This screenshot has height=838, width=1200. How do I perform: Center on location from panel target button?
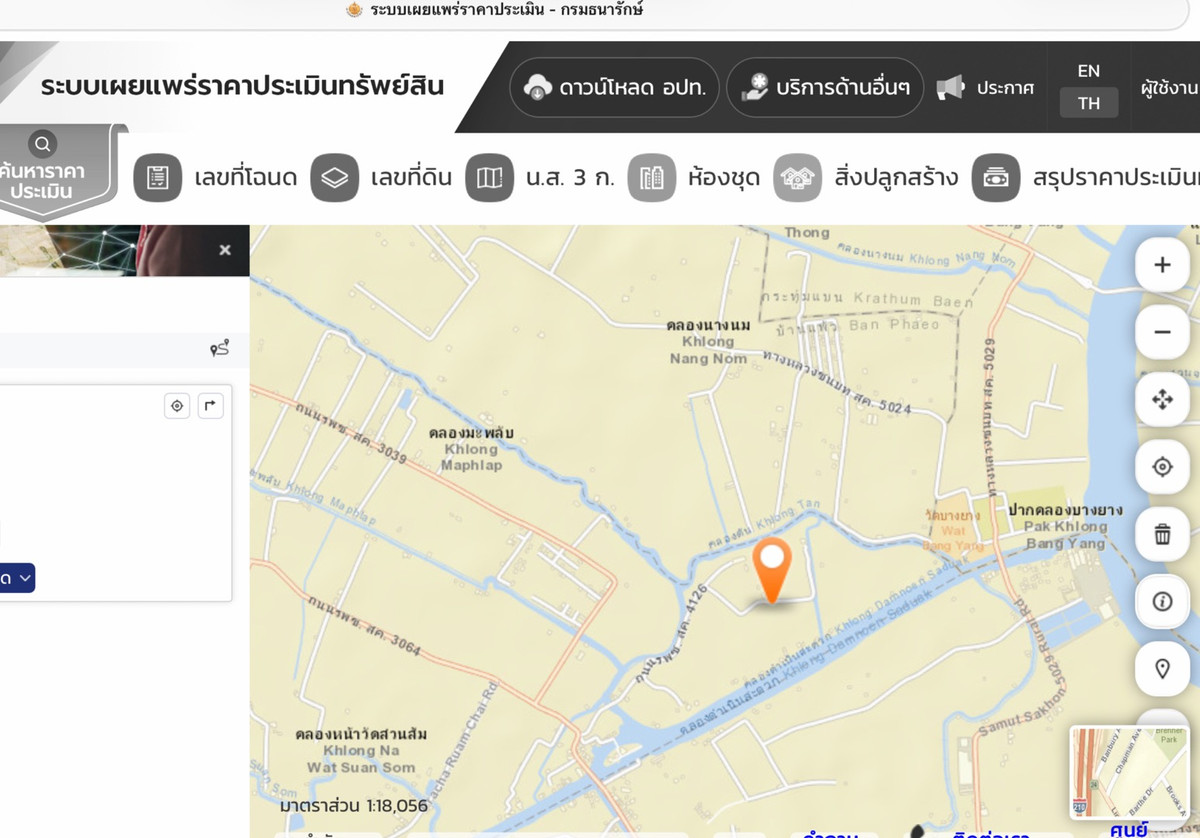[x=177, y=405]
